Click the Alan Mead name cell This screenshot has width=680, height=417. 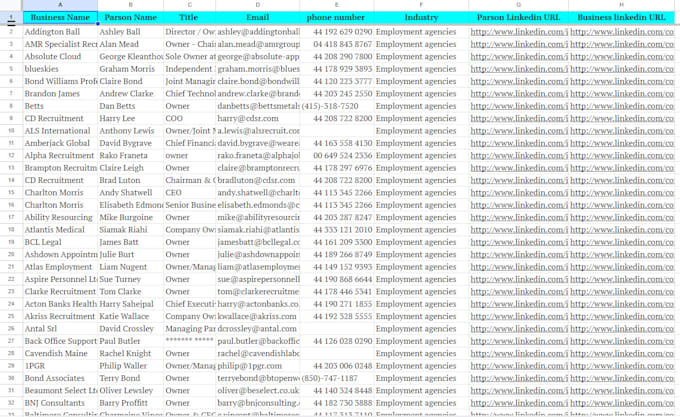(131, 44)
